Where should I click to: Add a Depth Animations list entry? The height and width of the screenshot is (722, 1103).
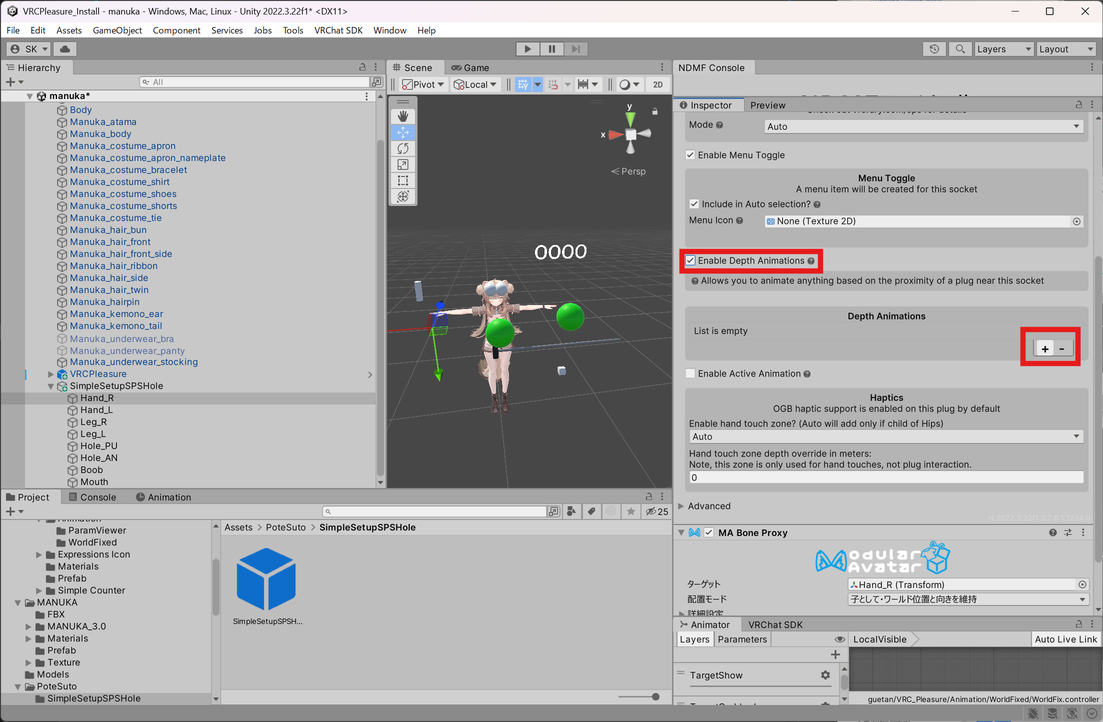pyautogui.click(x=1045, y=348)
